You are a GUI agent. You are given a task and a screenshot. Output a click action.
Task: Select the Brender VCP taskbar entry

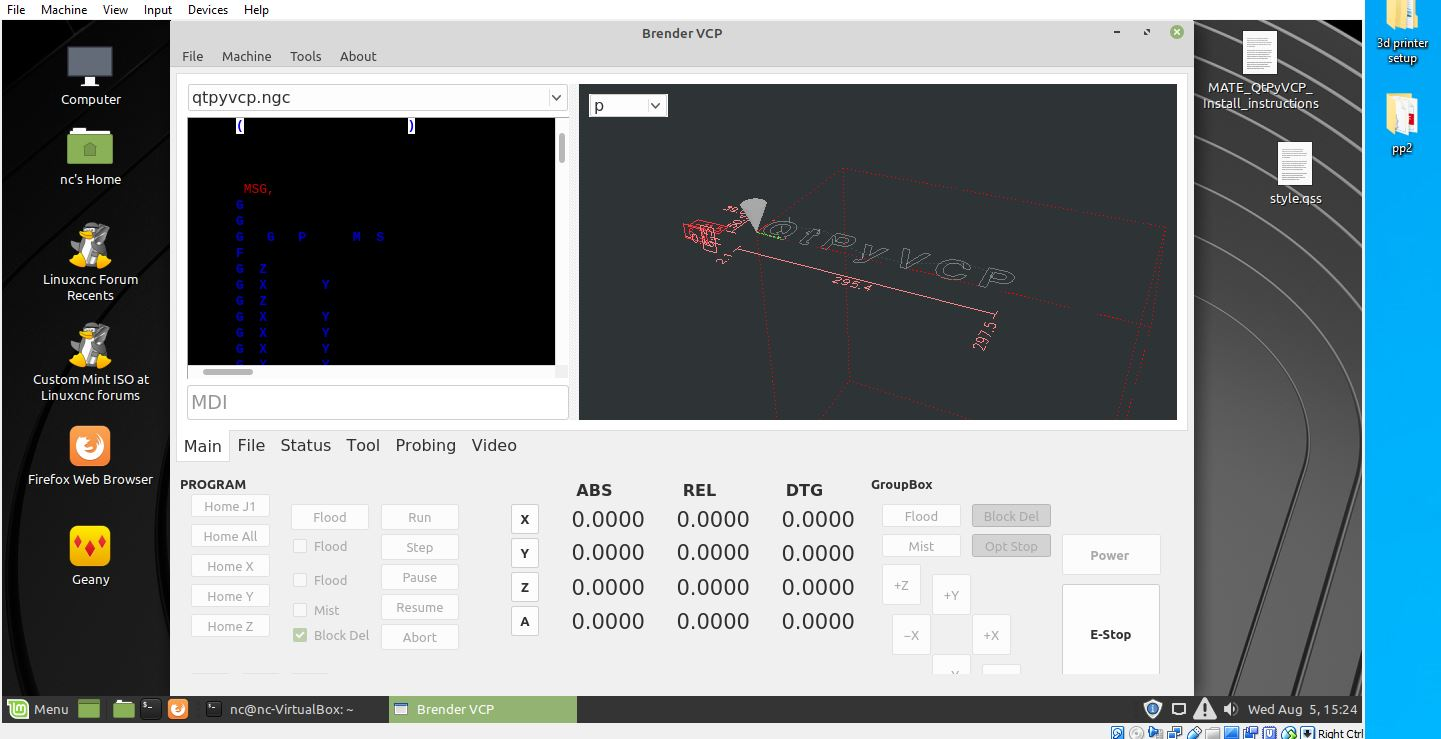coord(482,709)
